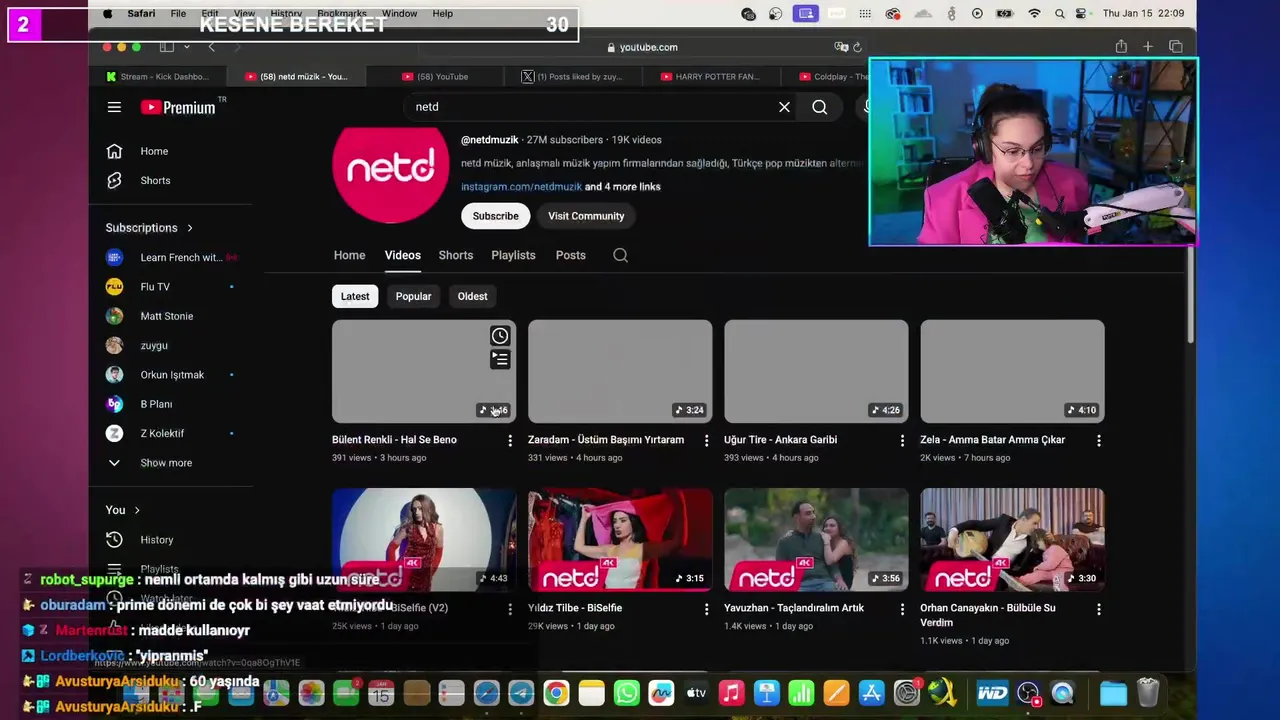Show Safari tab overview icon

click(1175, 47)
